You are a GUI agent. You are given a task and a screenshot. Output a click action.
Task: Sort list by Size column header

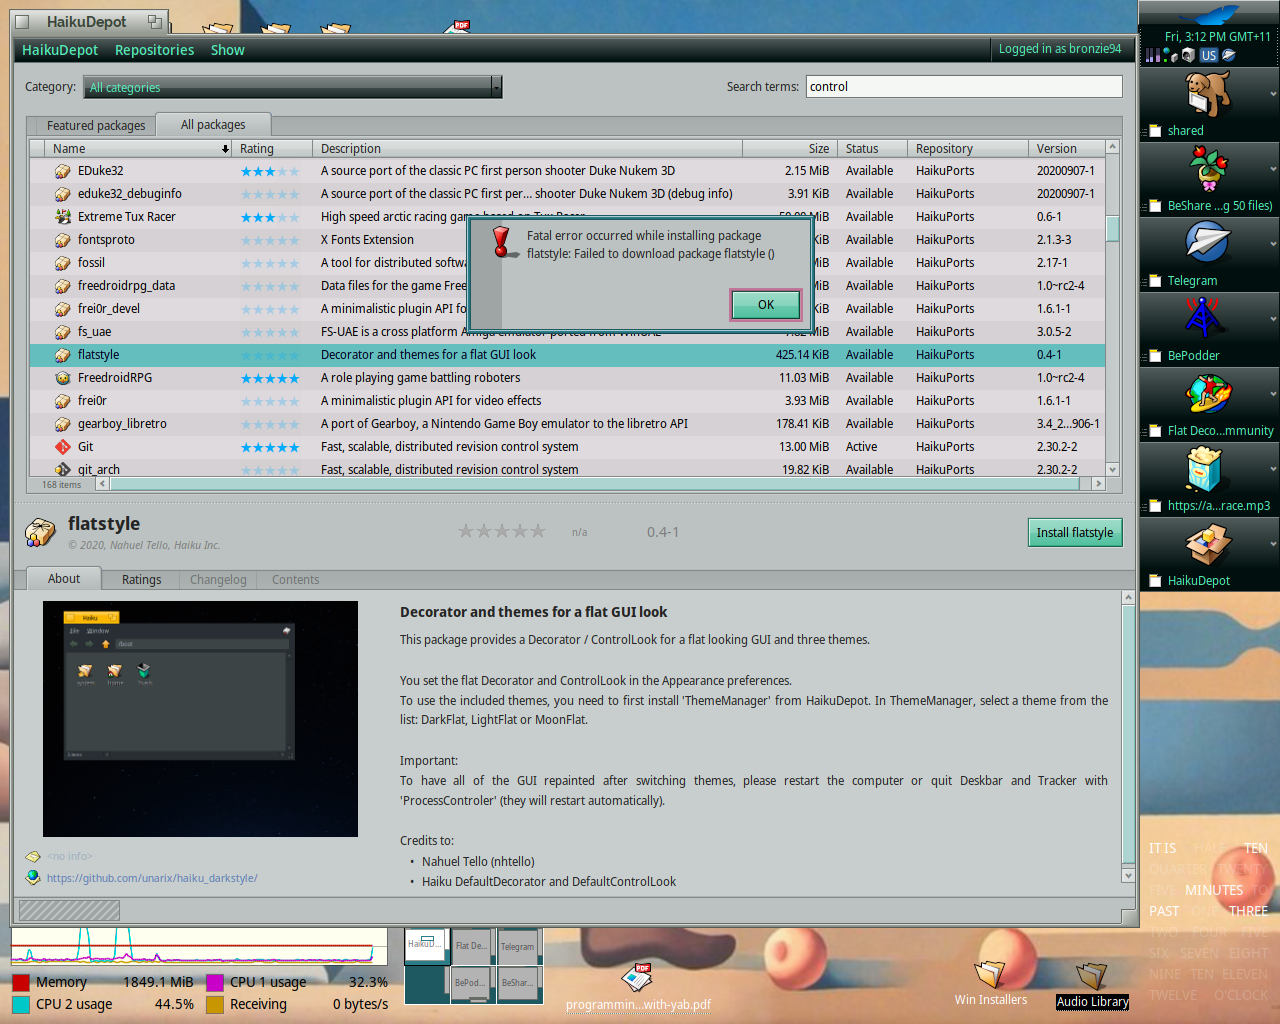[789, 149]
